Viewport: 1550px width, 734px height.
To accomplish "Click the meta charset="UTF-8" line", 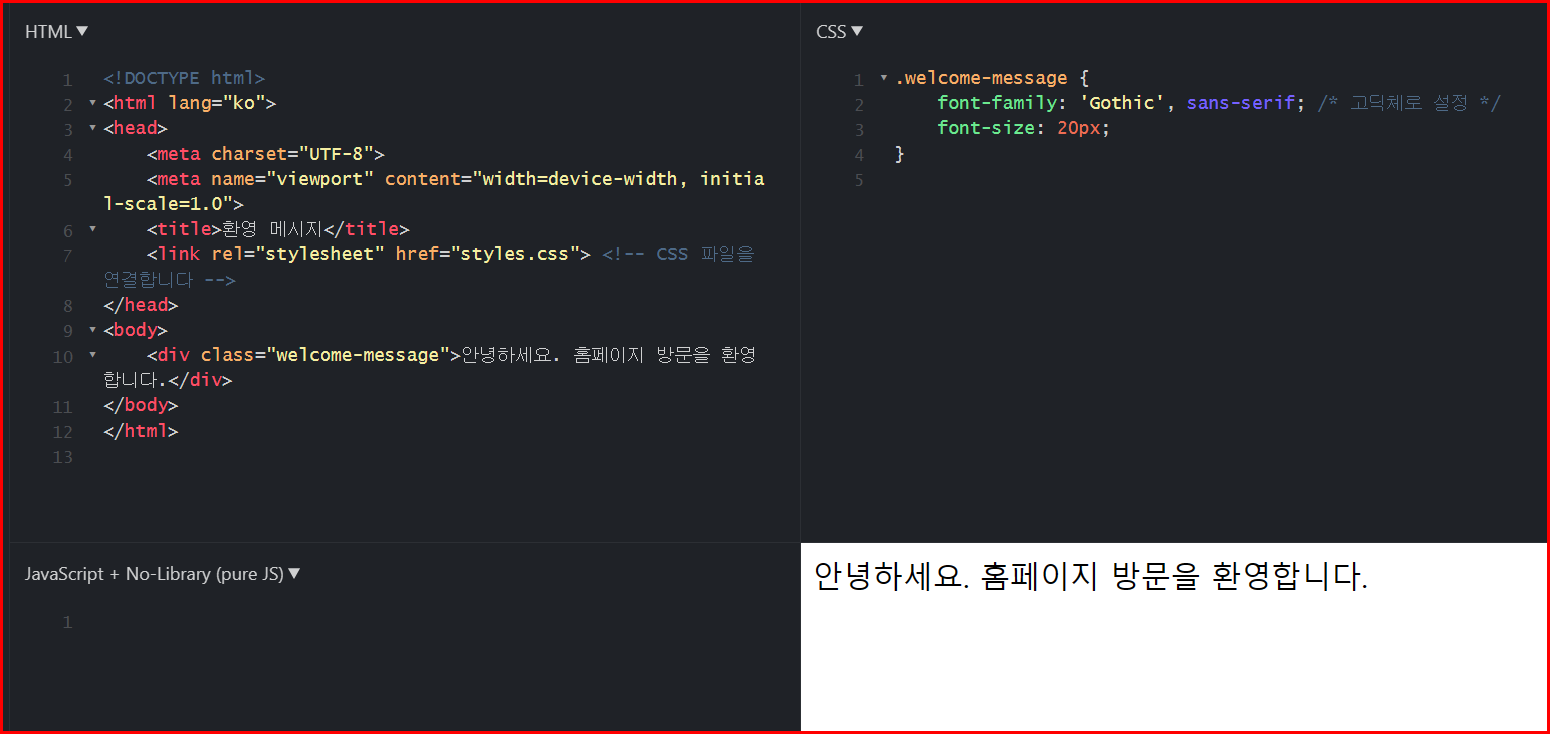I will pos(265,154).
